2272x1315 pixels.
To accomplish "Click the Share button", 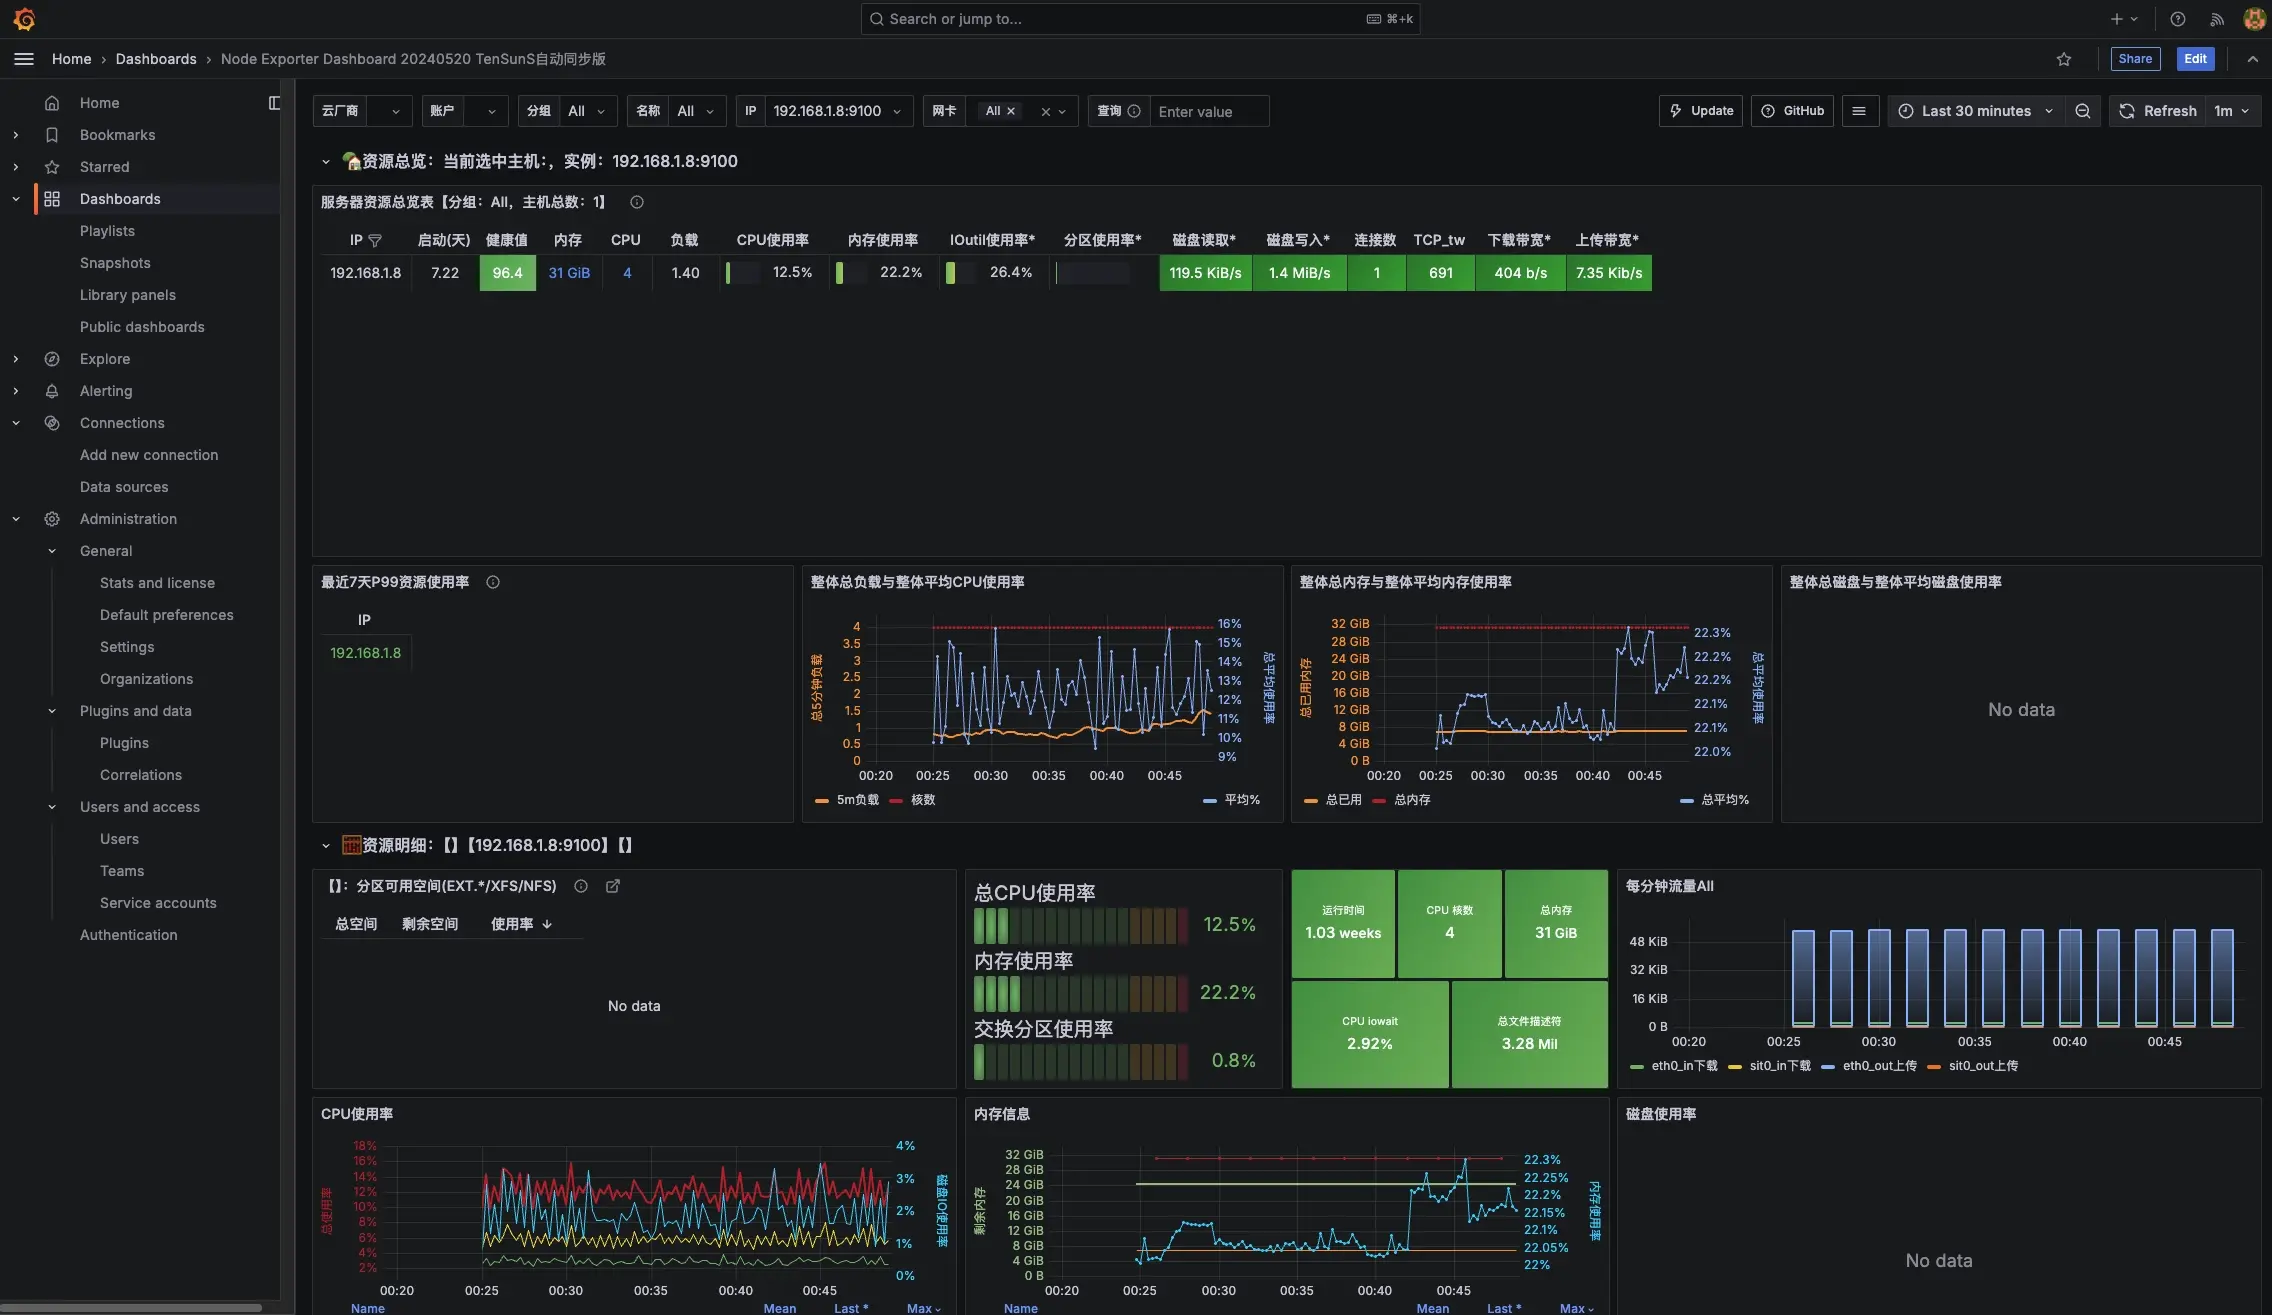I will tap(2134, 59).
